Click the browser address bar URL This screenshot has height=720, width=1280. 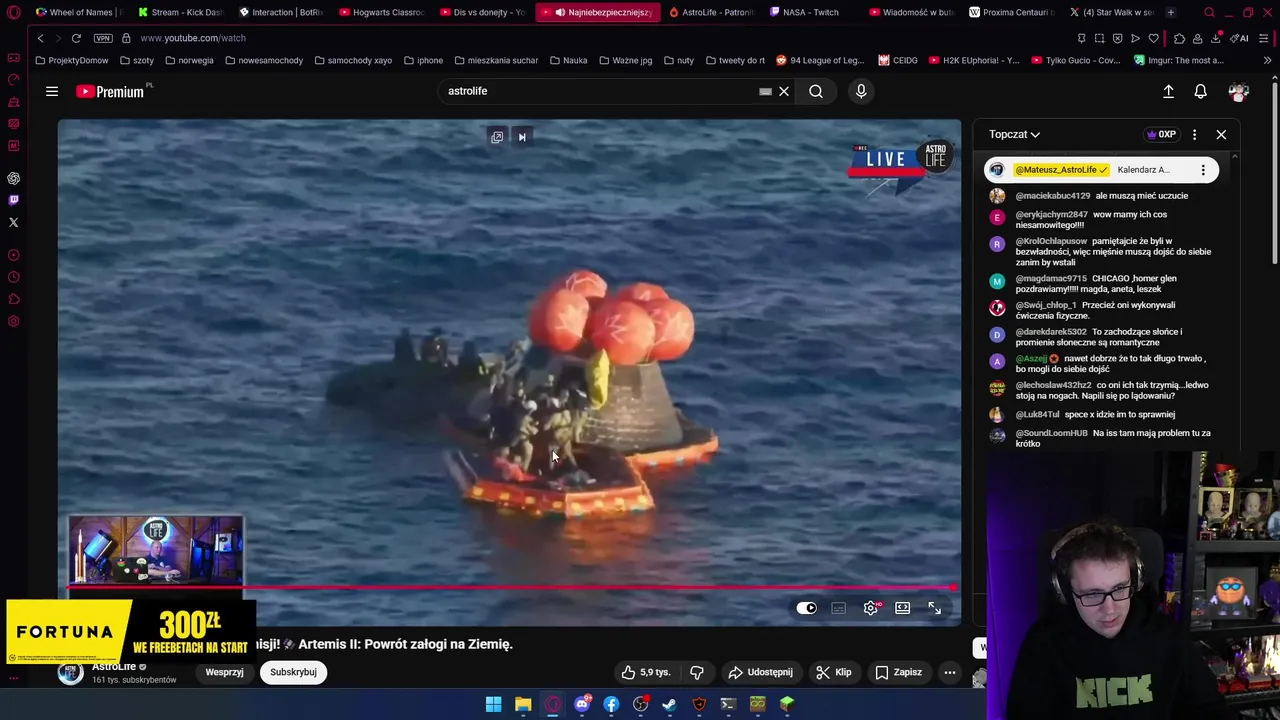pyautogui.click(x=193, y=38)
